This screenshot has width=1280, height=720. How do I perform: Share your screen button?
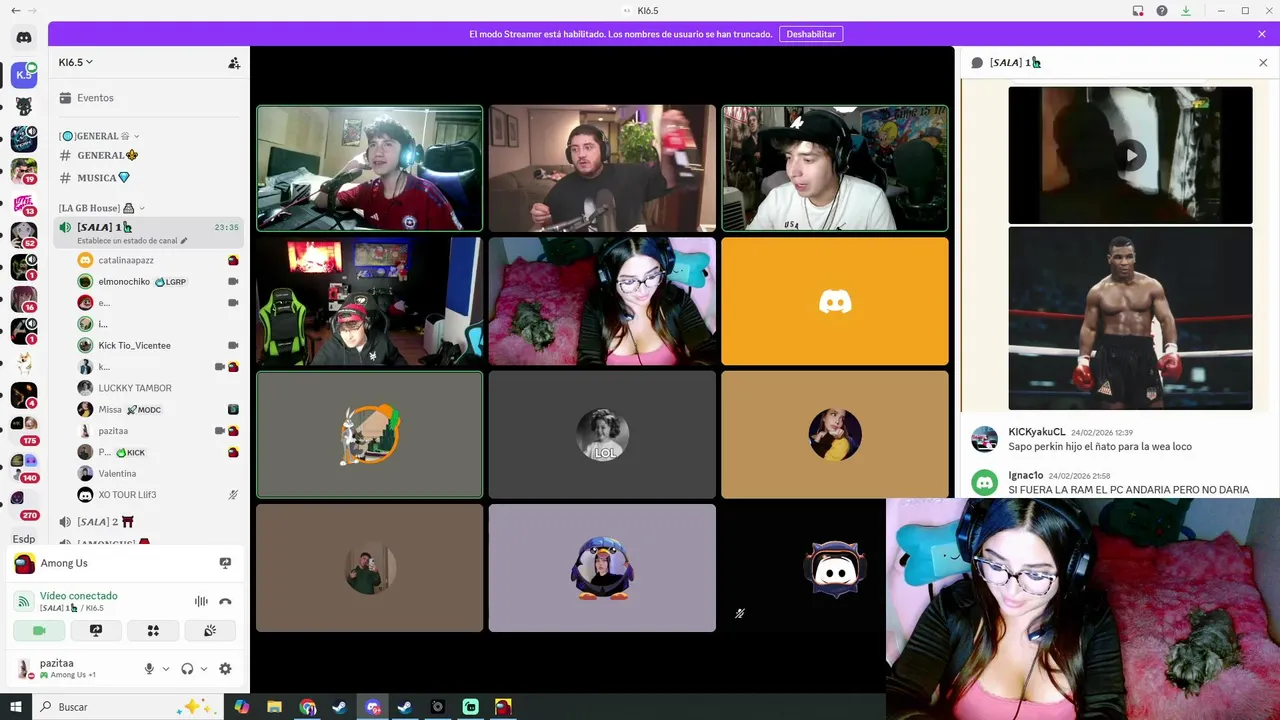pos(96,631)
